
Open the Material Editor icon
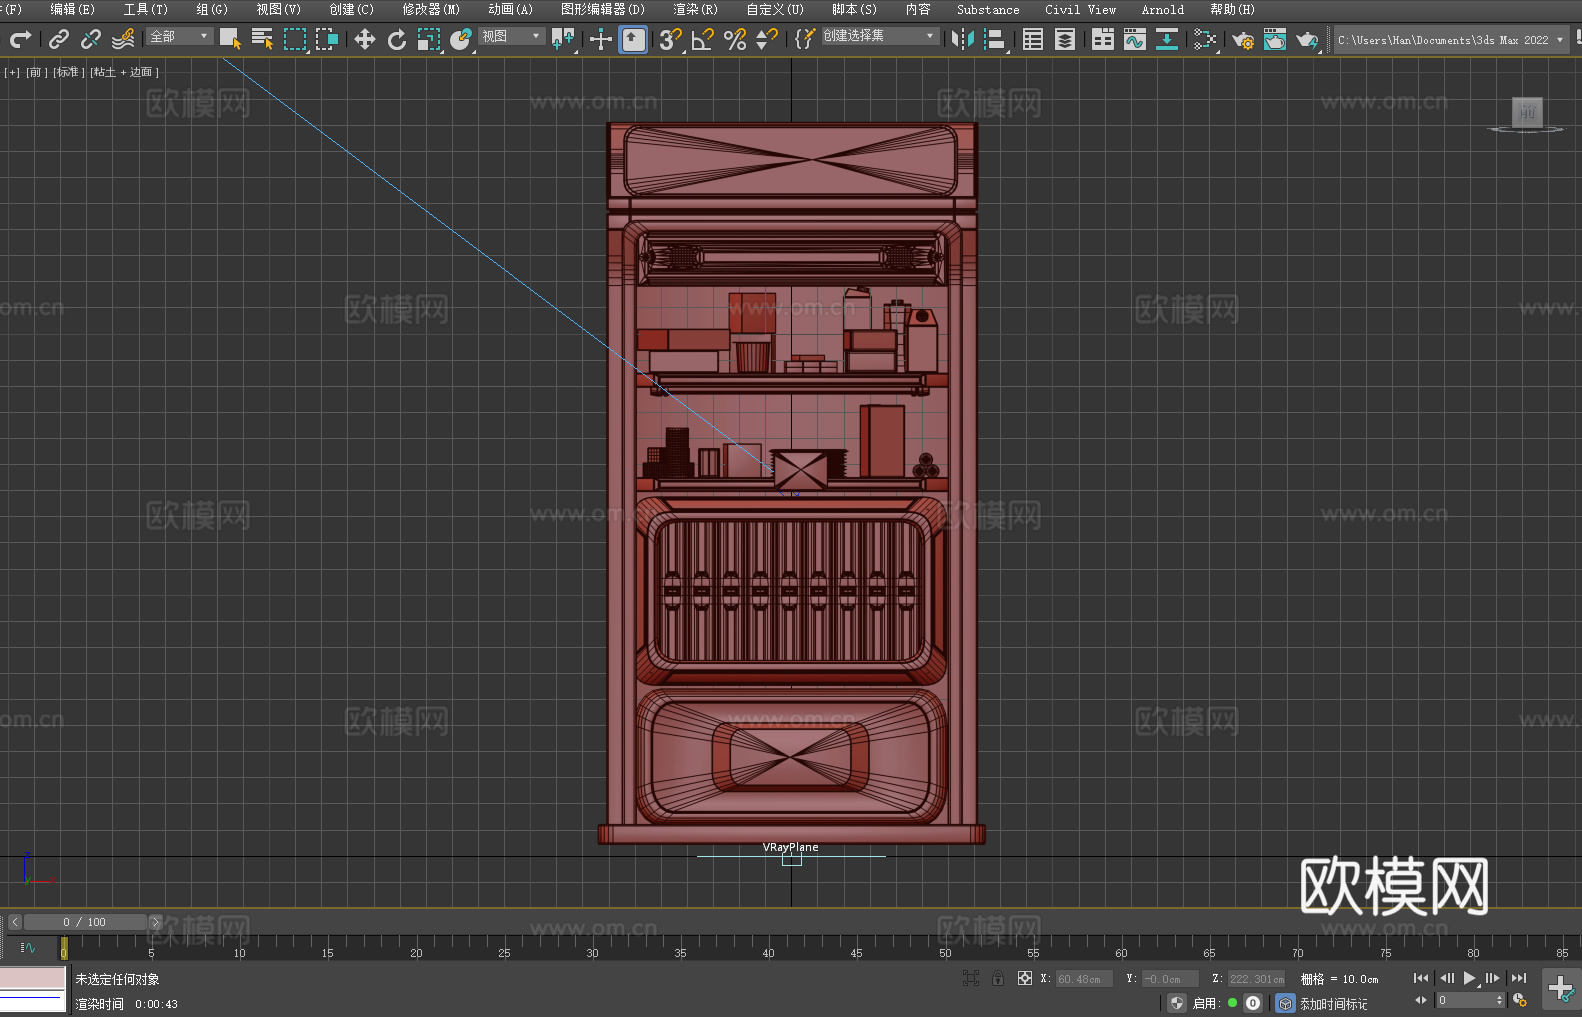point(1205,39)
